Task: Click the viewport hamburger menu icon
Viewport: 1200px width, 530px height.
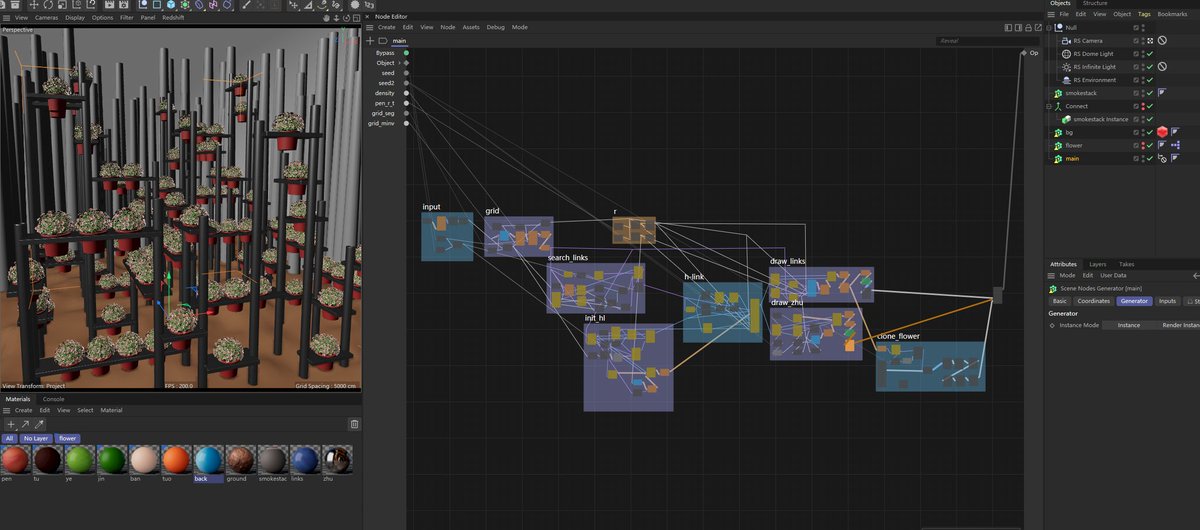Action: tap(7, 17)
